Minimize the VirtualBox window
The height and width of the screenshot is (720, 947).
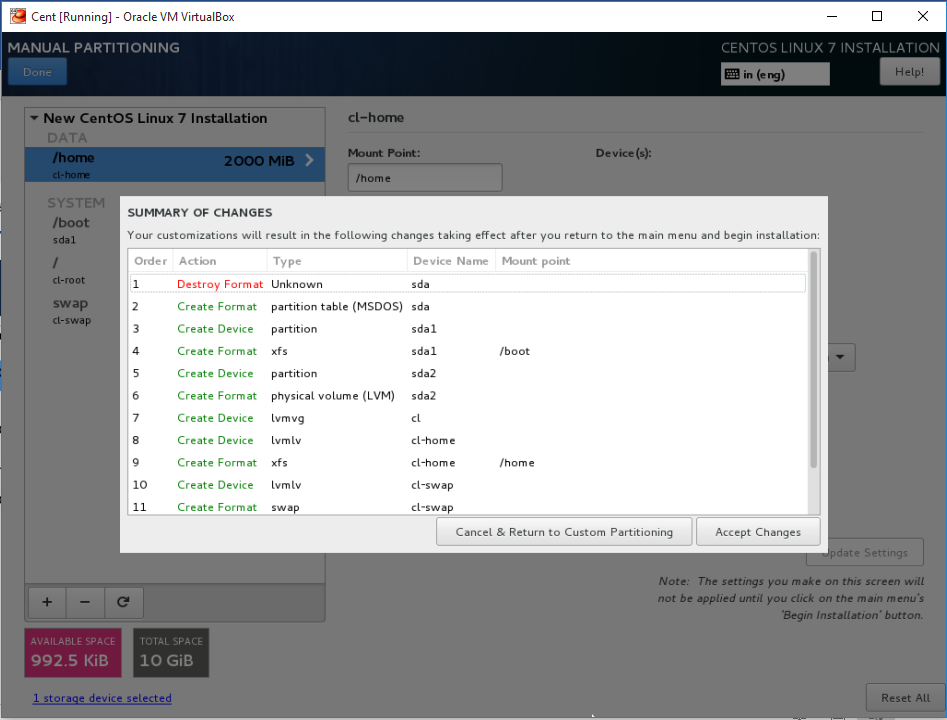click(832, 16)
